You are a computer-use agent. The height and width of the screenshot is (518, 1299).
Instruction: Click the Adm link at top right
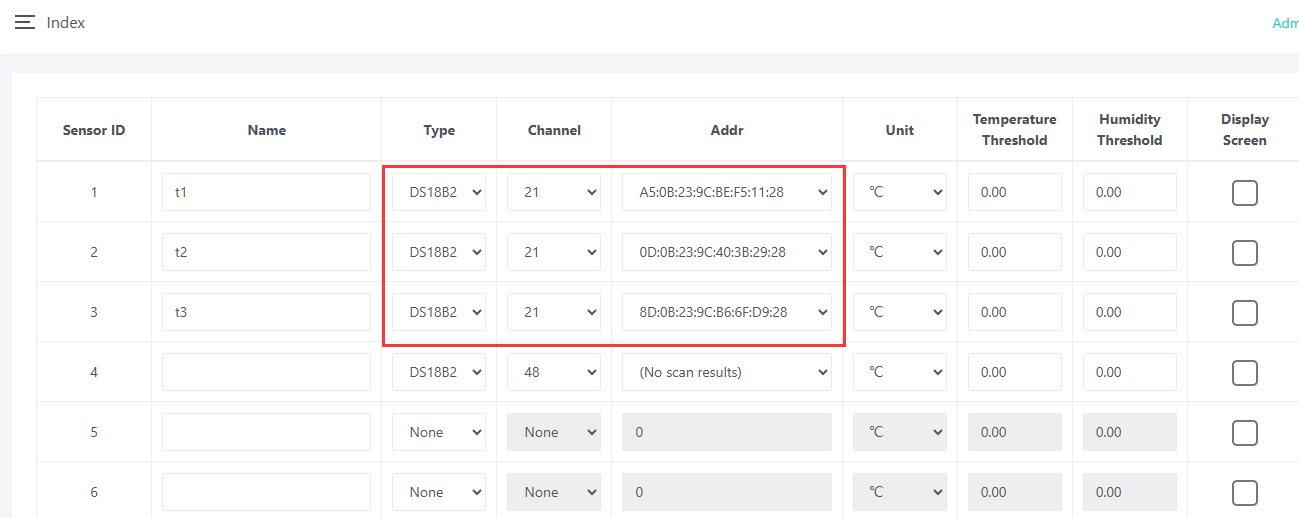click(1285, 23)
